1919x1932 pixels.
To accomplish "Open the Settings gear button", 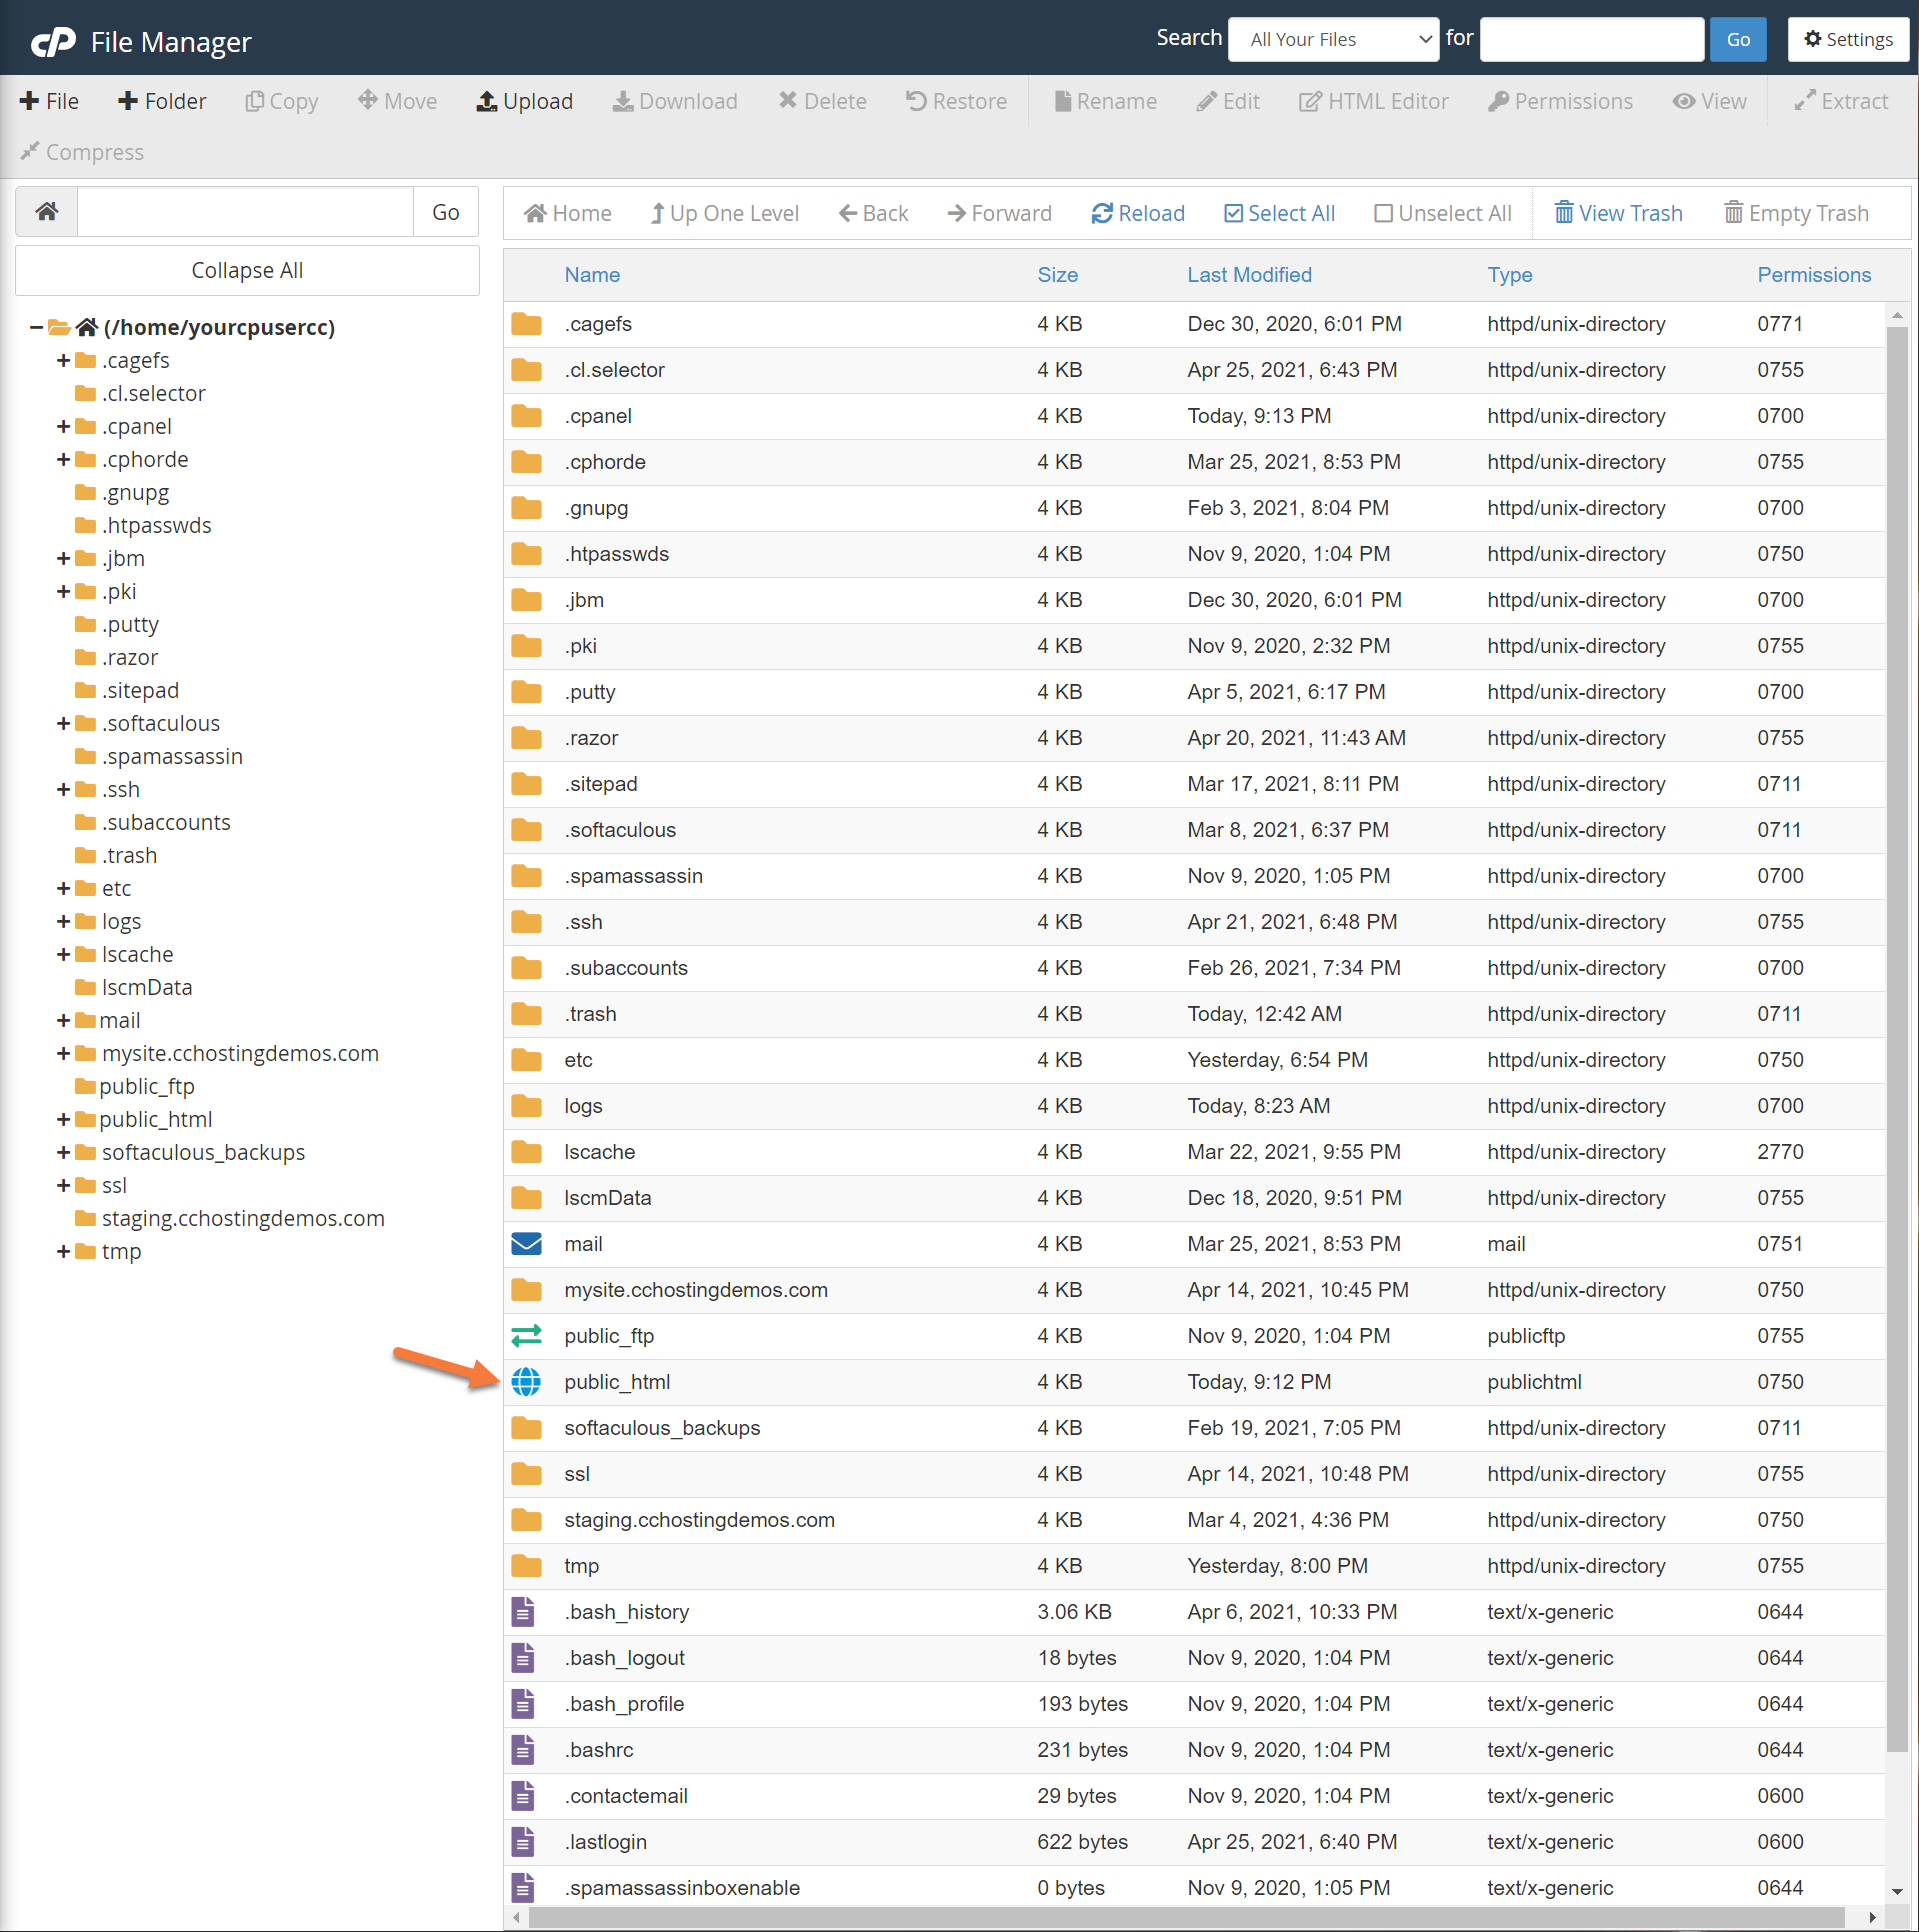I will coord(1847,39).
